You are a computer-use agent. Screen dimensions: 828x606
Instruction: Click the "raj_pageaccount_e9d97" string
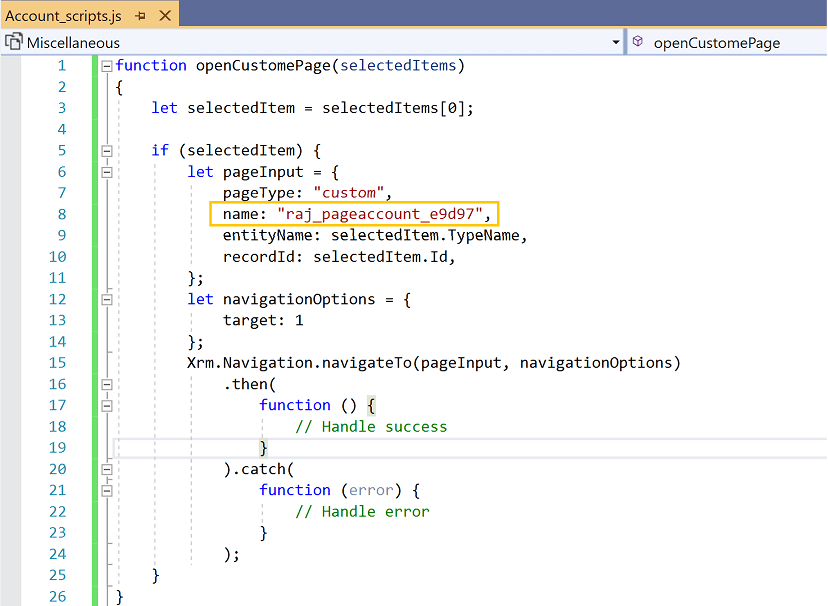(x=380, y=214)
